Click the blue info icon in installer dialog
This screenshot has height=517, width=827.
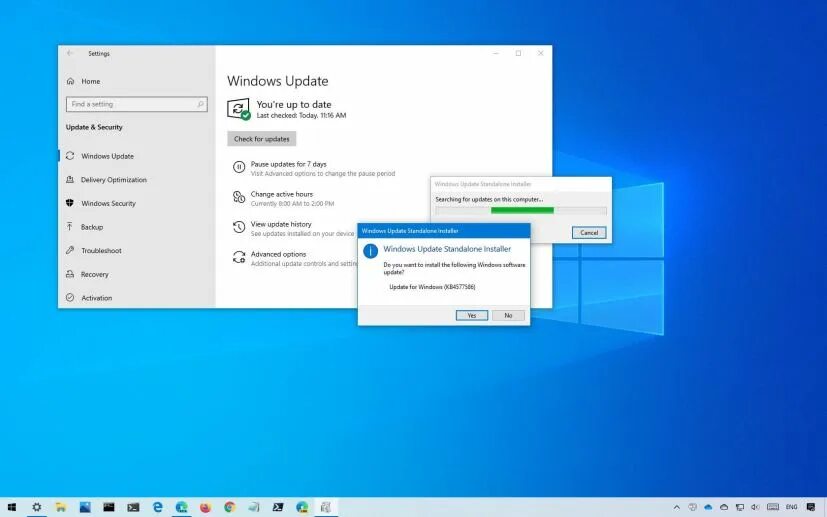370,251
